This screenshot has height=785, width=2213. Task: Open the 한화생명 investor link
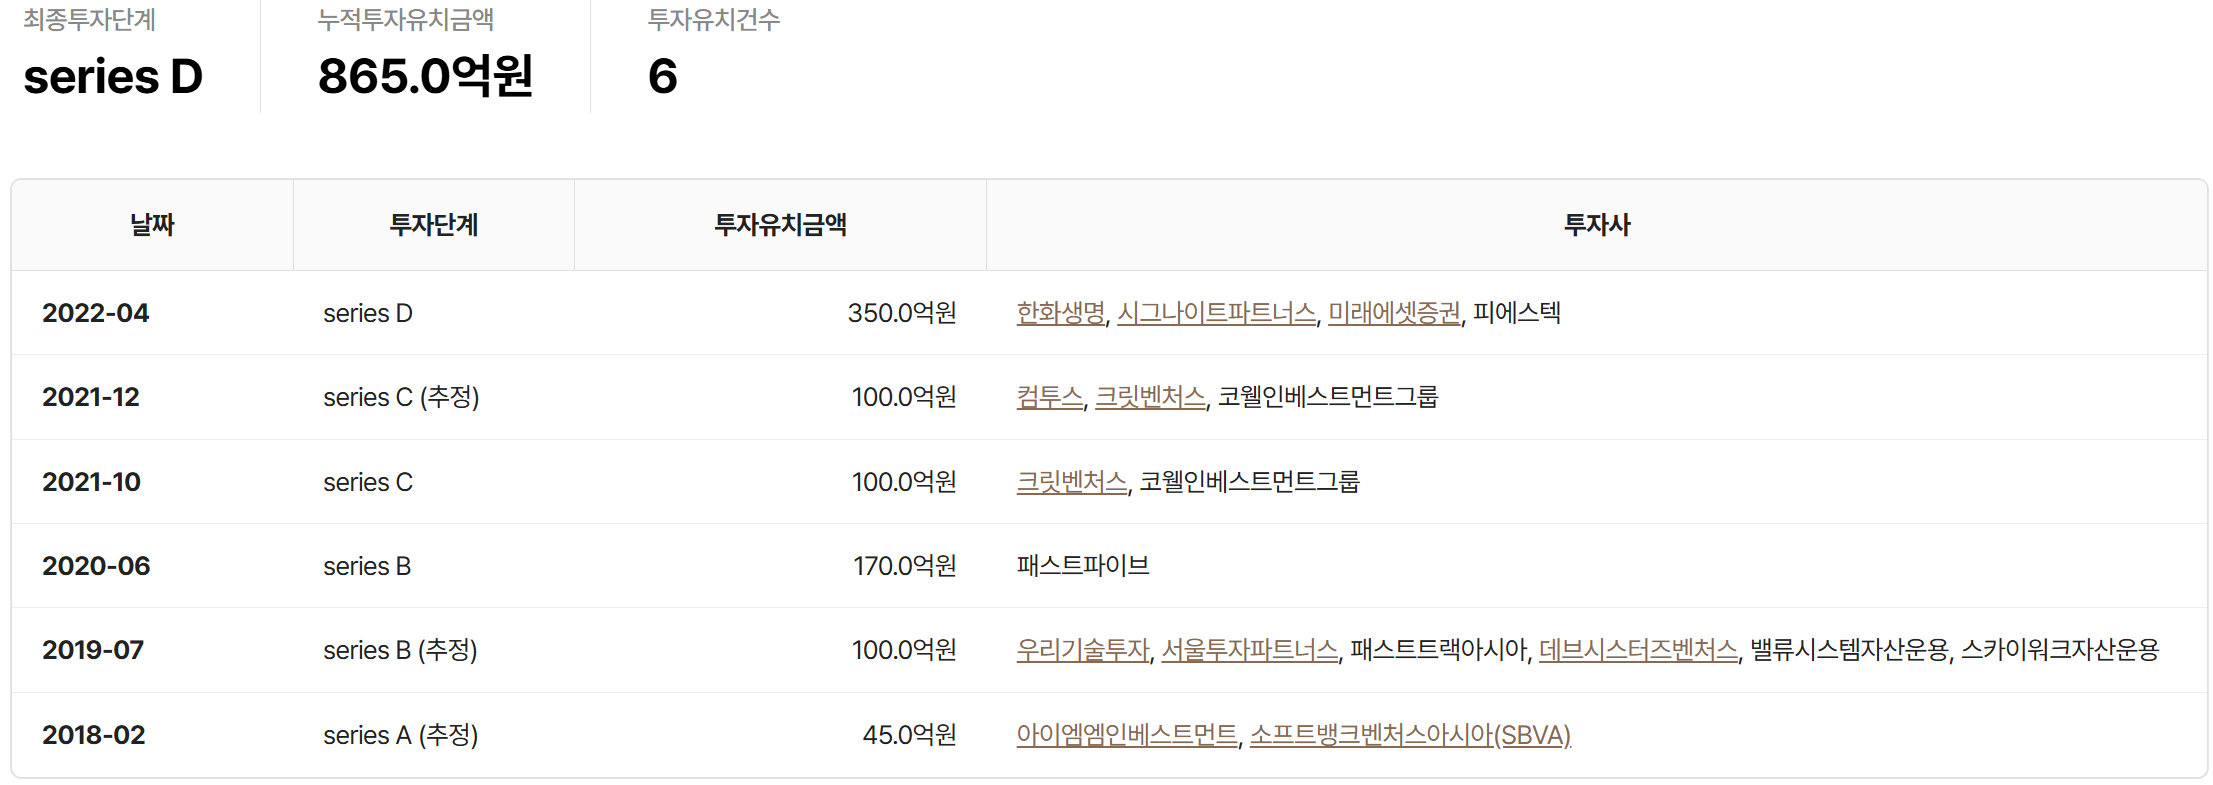1060,313
